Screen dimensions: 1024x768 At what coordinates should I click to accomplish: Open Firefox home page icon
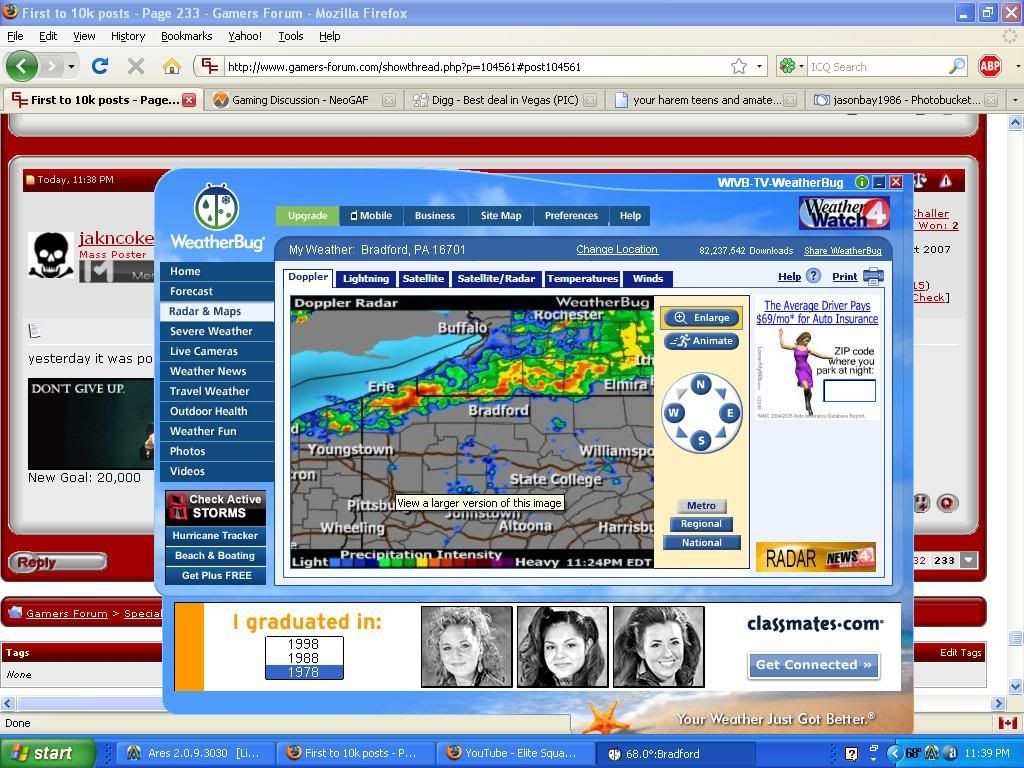coord(171,66)
